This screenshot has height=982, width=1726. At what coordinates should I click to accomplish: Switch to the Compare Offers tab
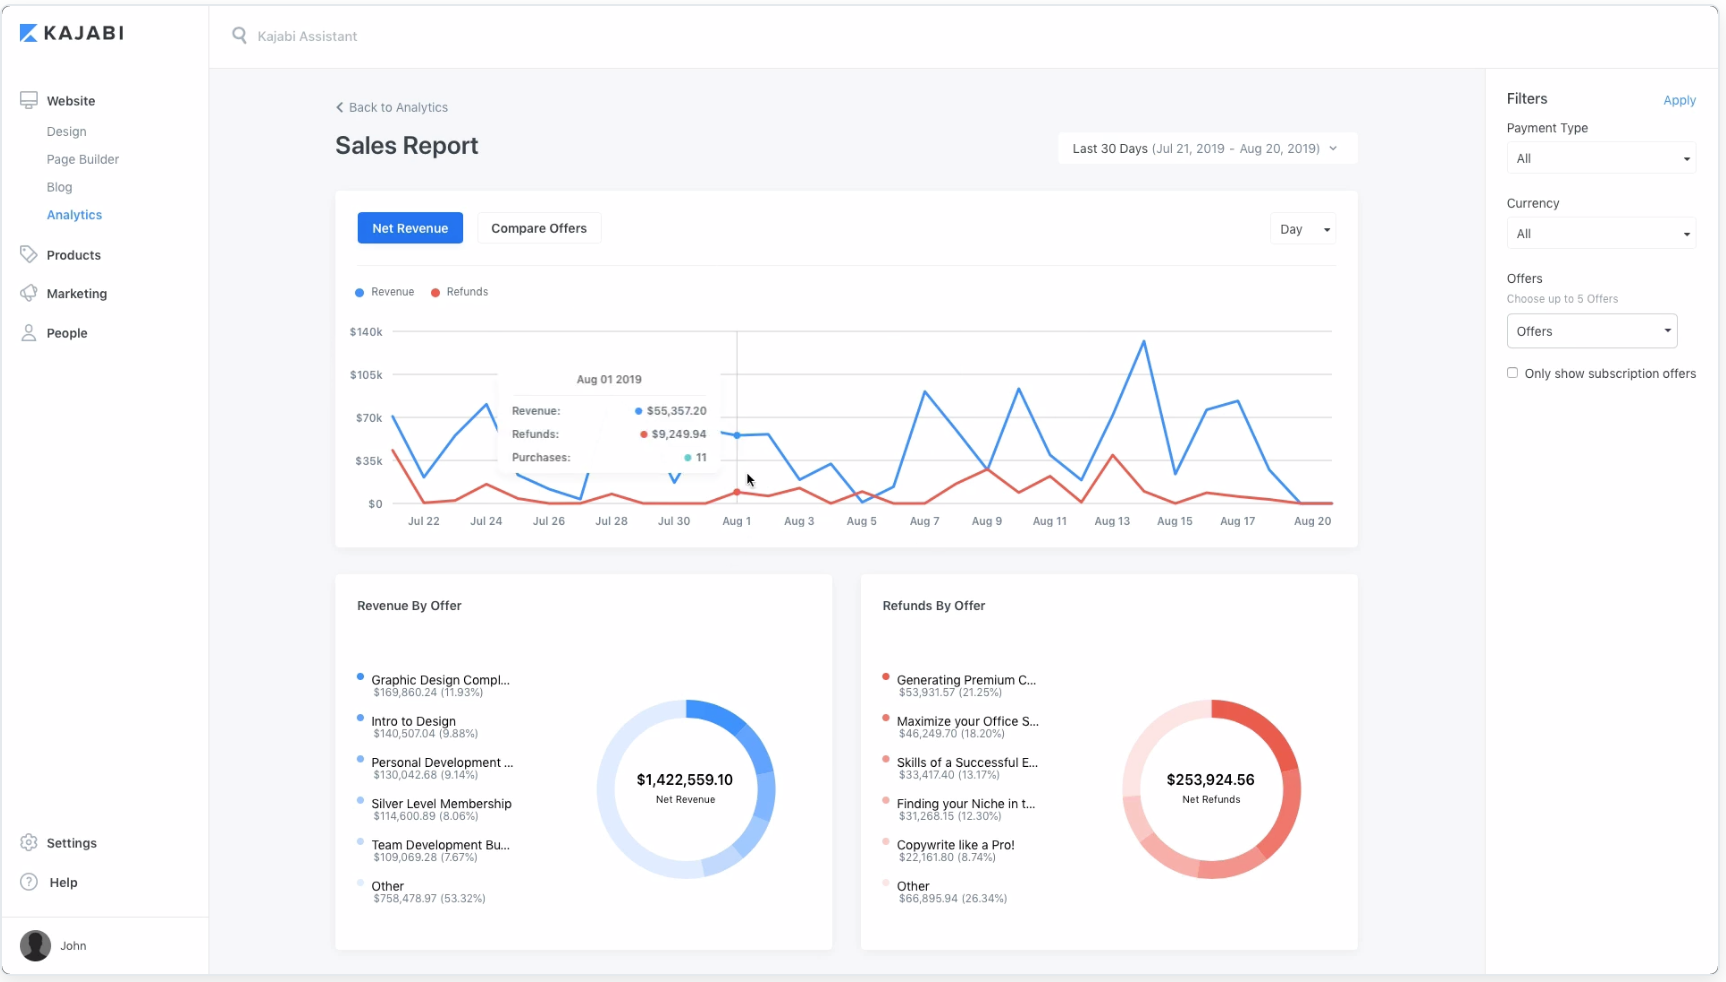coord(539,228)
